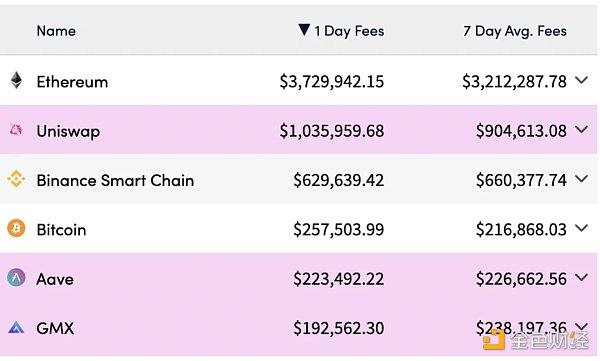Sort by the 1 Day Fees column
The height and width of the screenshot is (361, 600).
tap(349, 31)
